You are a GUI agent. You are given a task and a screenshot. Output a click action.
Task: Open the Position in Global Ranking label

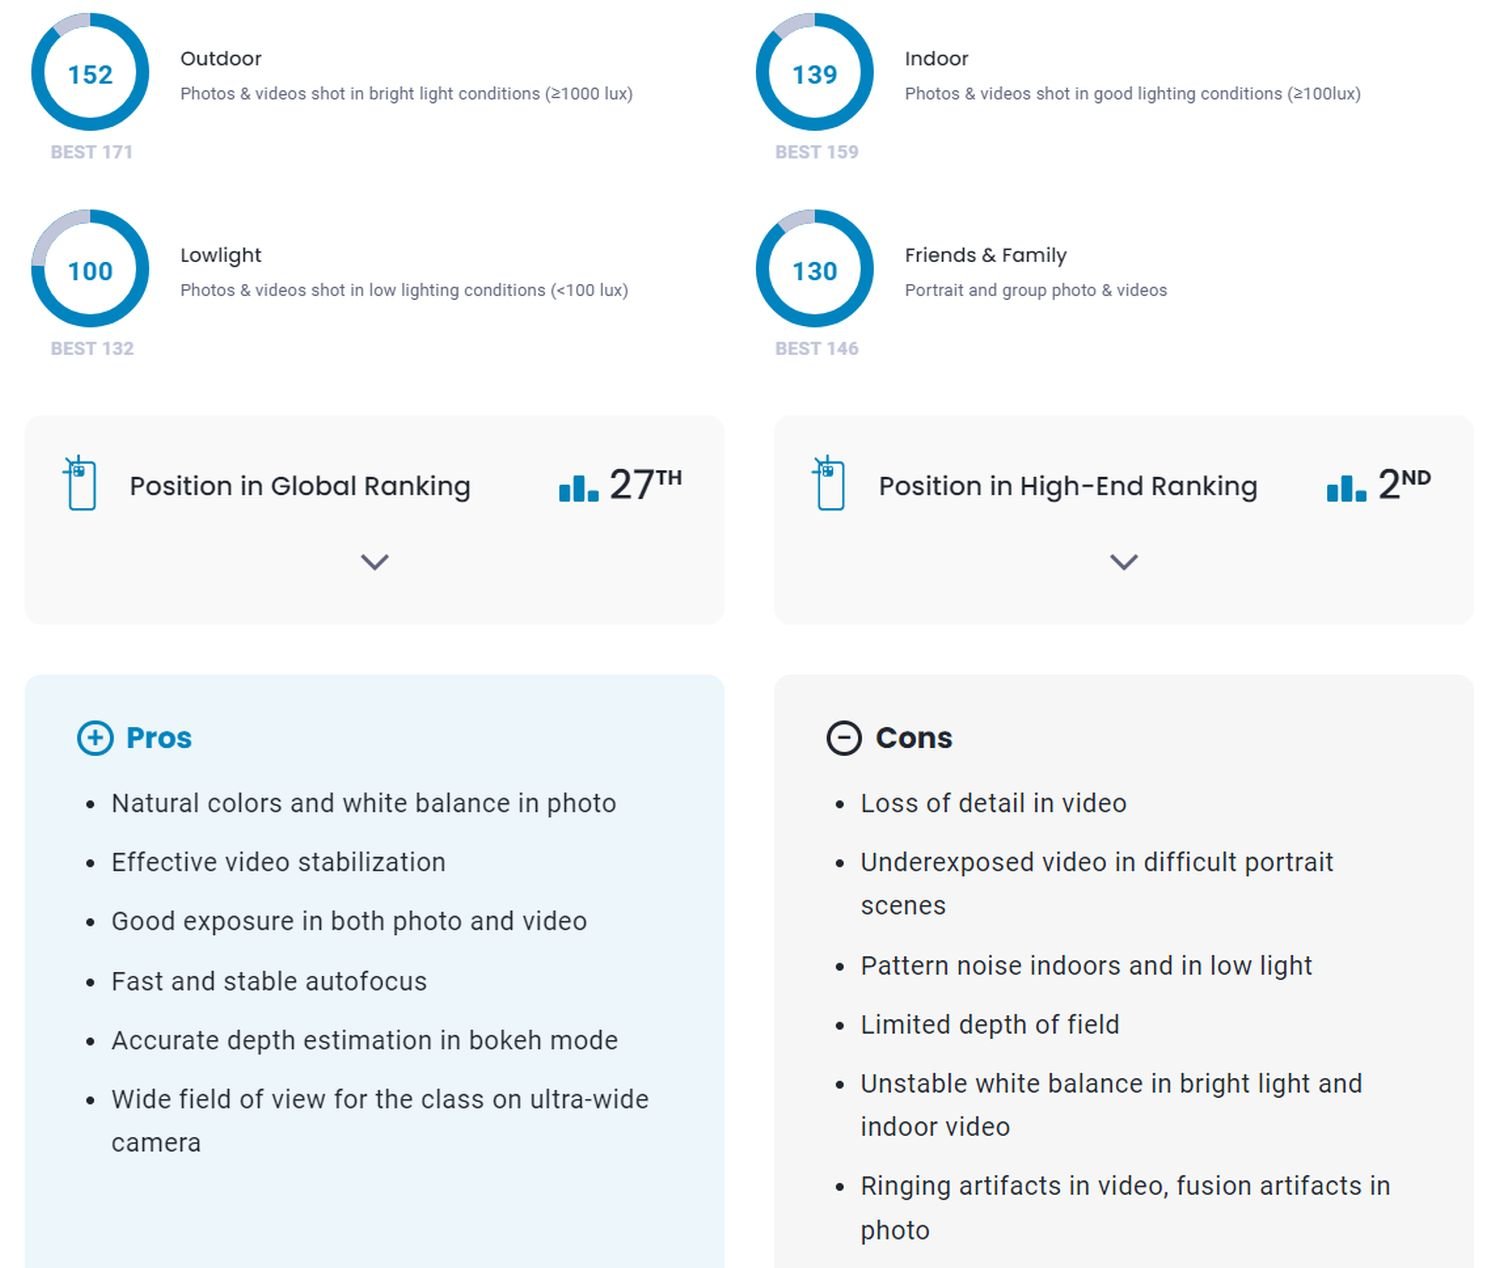point(300,486)
